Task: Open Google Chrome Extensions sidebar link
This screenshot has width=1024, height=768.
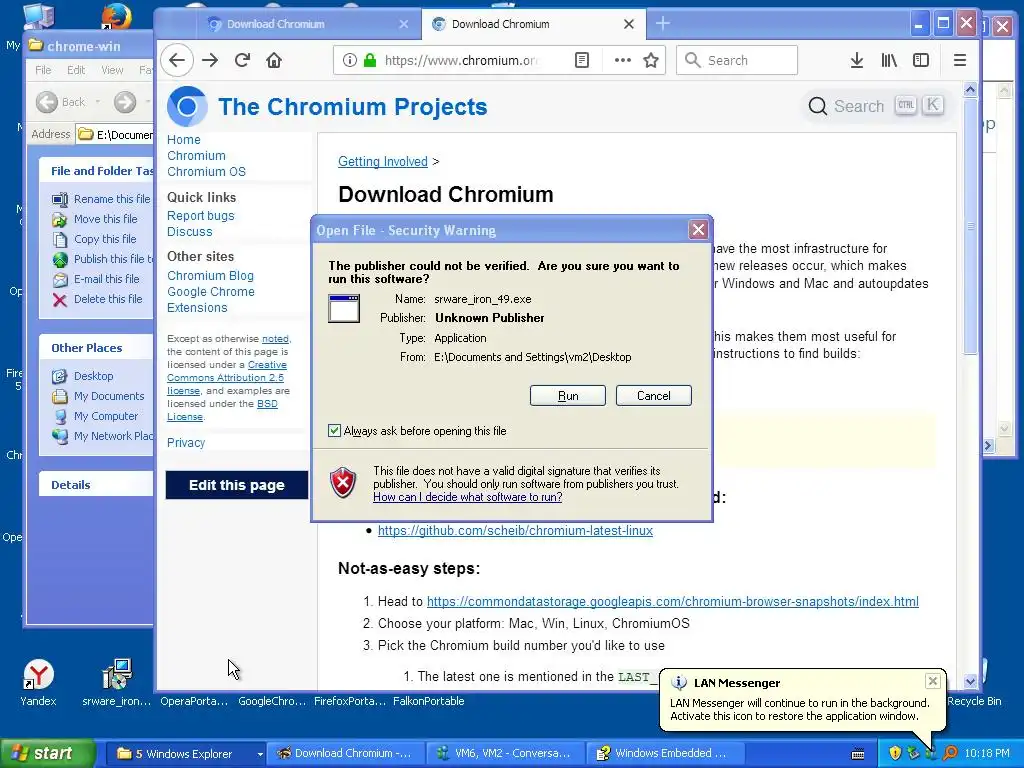Action: coord(210,300)
